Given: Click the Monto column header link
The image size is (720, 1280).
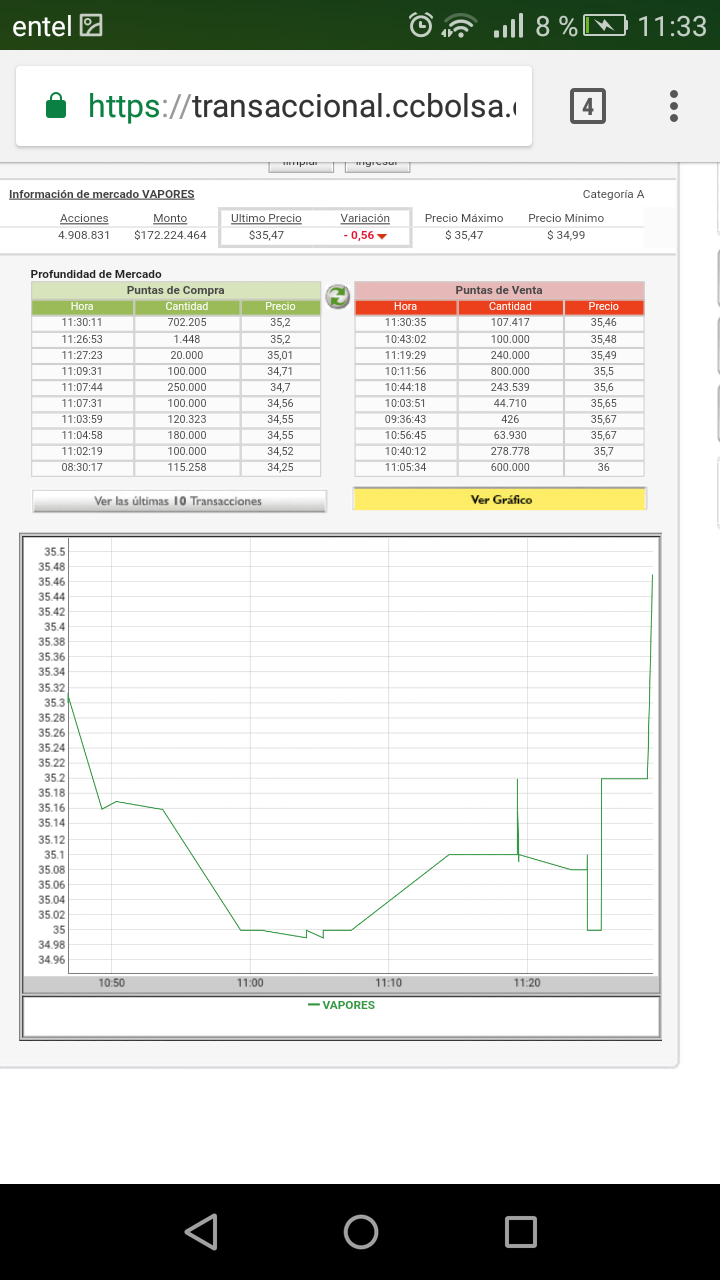Looking at the screenshot, I should (170, 218).
